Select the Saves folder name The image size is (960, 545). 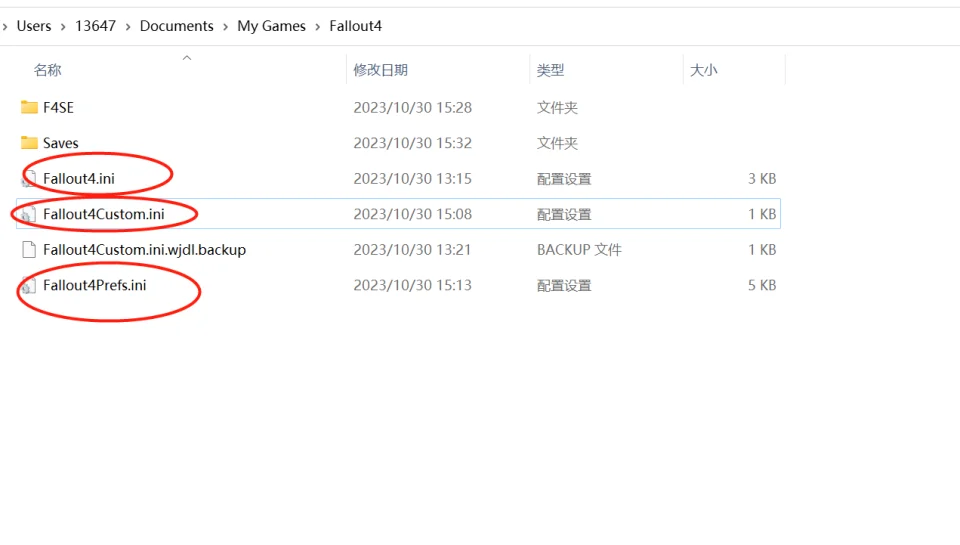pyautogui.click(x=61, y=143)
